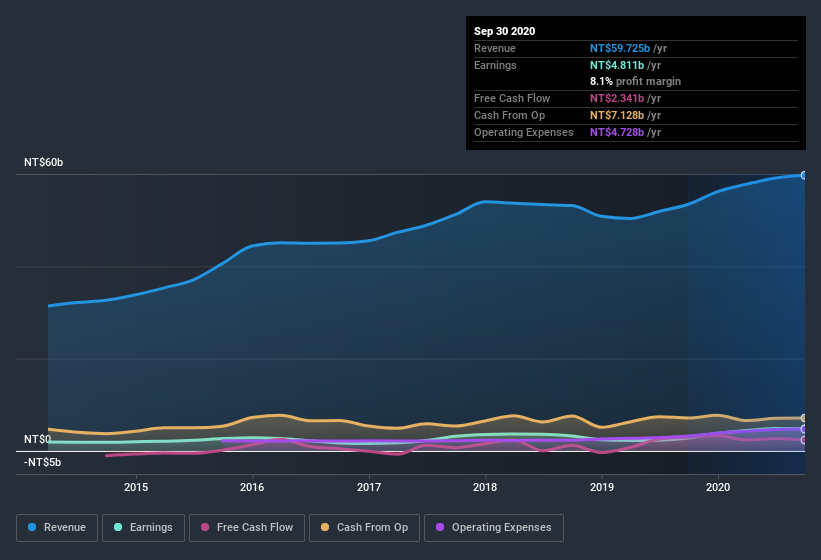
Task: Select the Free Cash Flow endpoint marker
Action: click(x=804, y=440)
